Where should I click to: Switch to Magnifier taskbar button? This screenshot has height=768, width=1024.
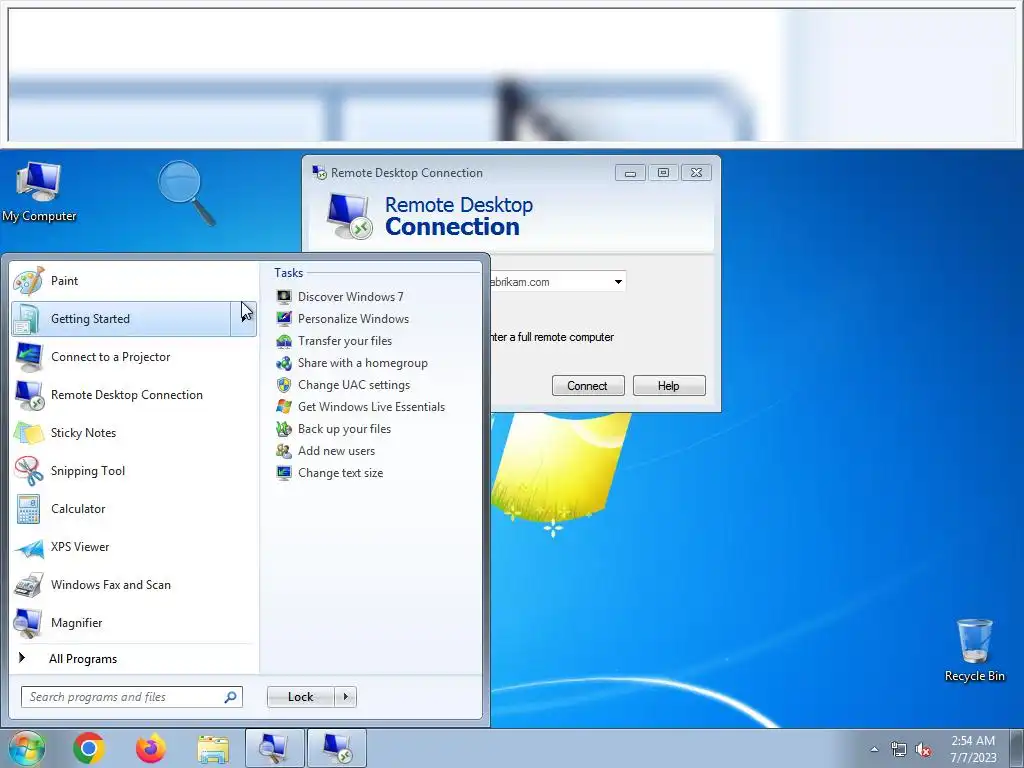click(x=274, y=748)
